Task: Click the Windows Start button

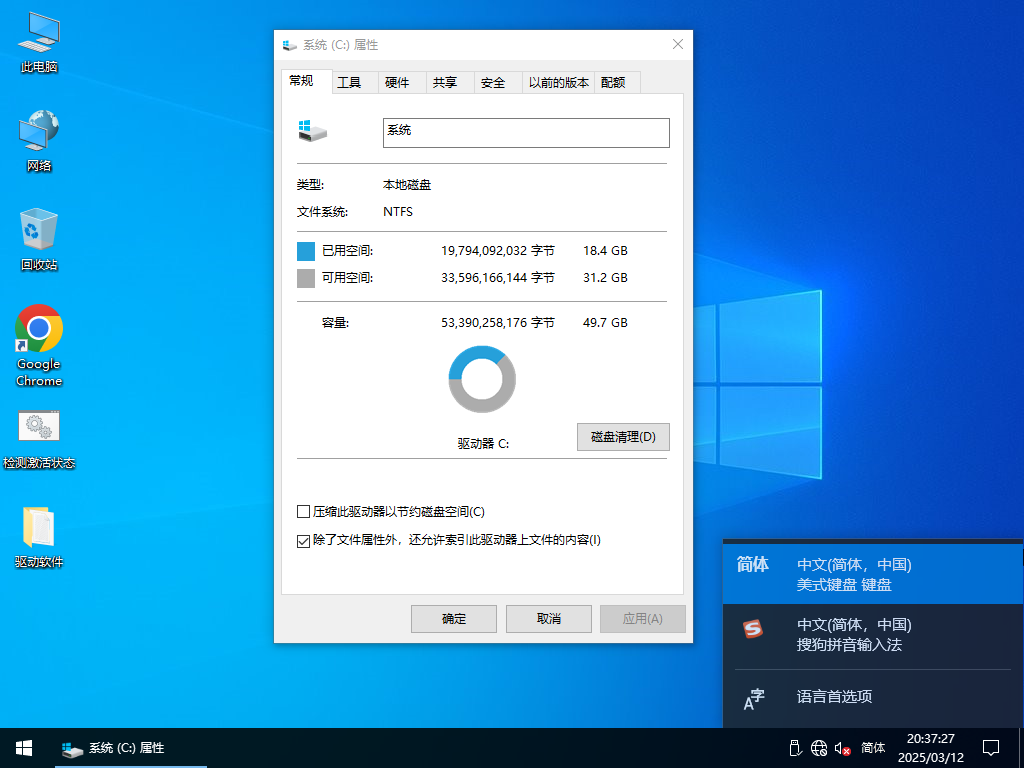Action: pos(24,748)
